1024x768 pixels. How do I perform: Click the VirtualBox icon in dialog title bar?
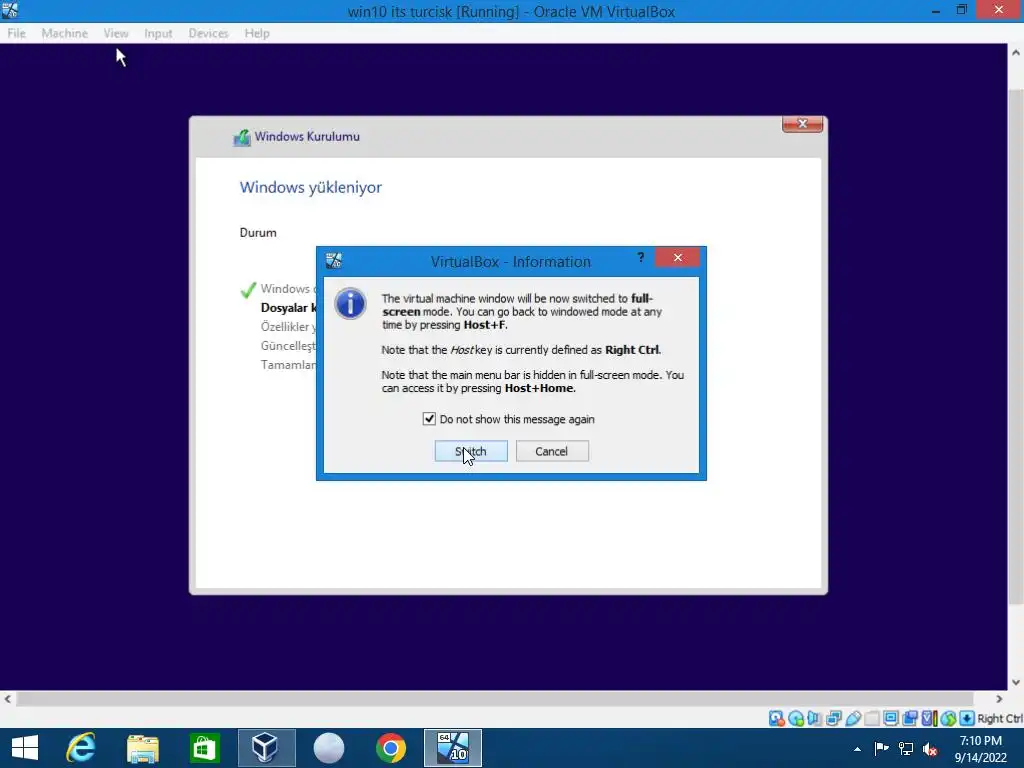coord(334,261)
